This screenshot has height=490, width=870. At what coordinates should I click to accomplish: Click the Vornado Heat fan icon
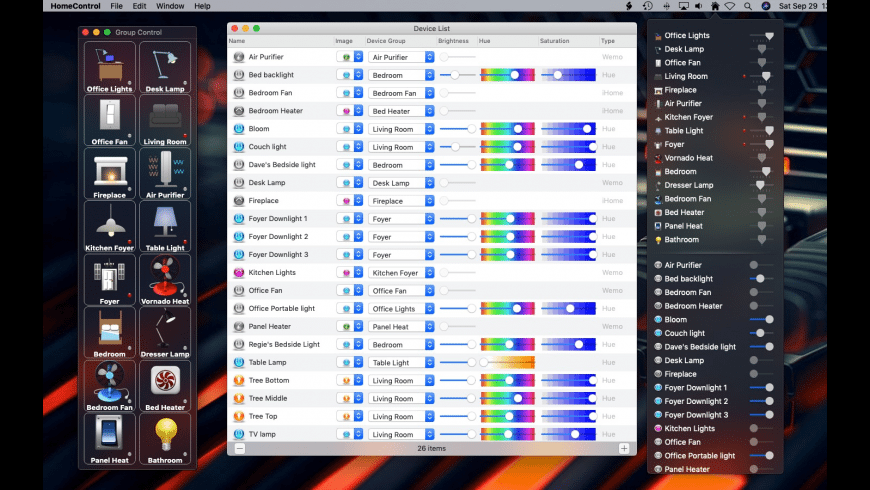point(164,277)
